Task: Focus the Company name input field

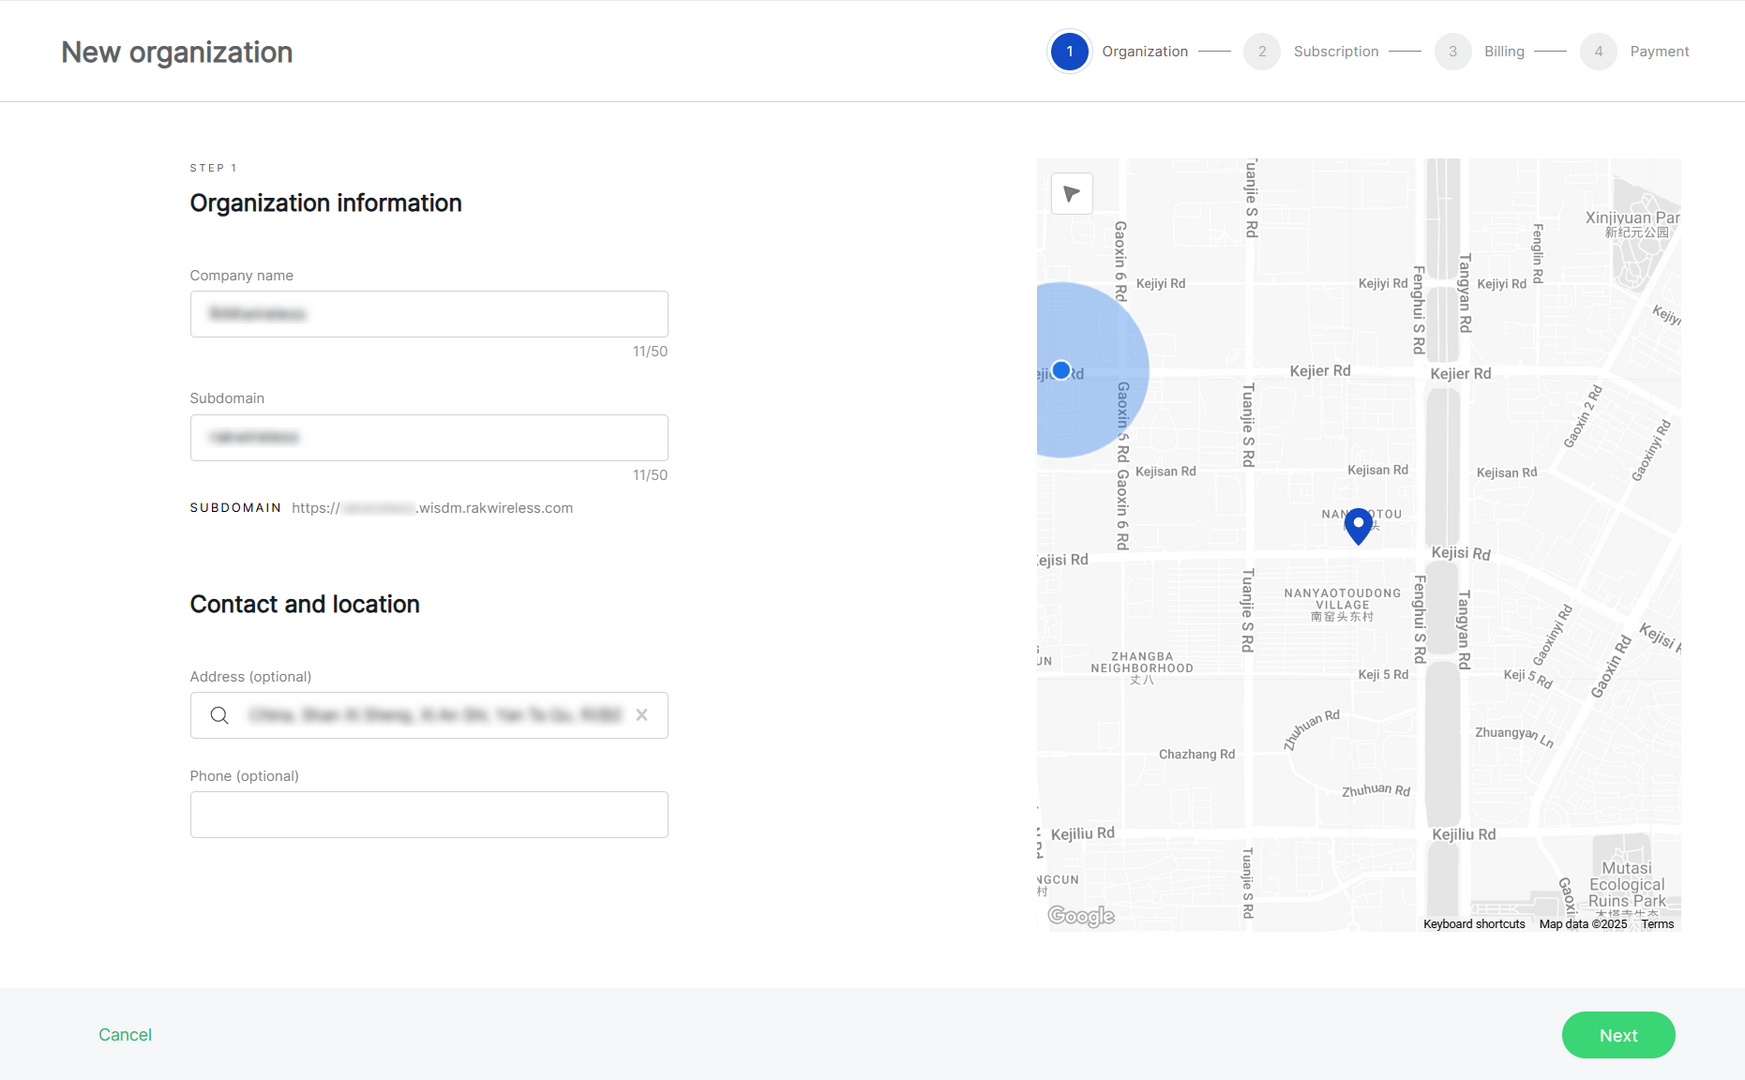Action: tap(429, 314)
